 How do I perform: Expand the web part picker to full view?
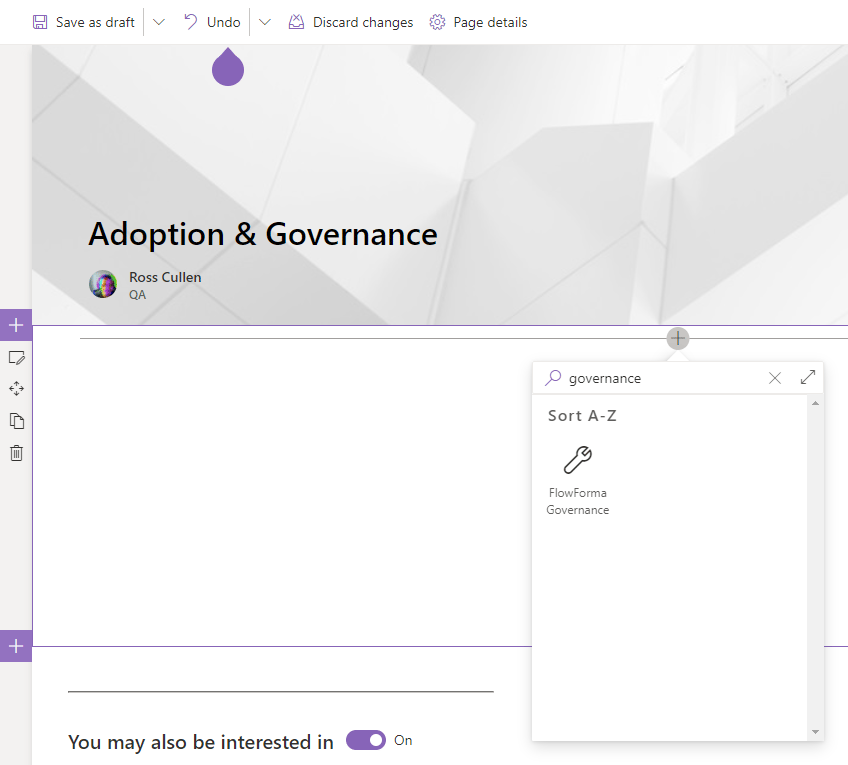click(807, 377)
